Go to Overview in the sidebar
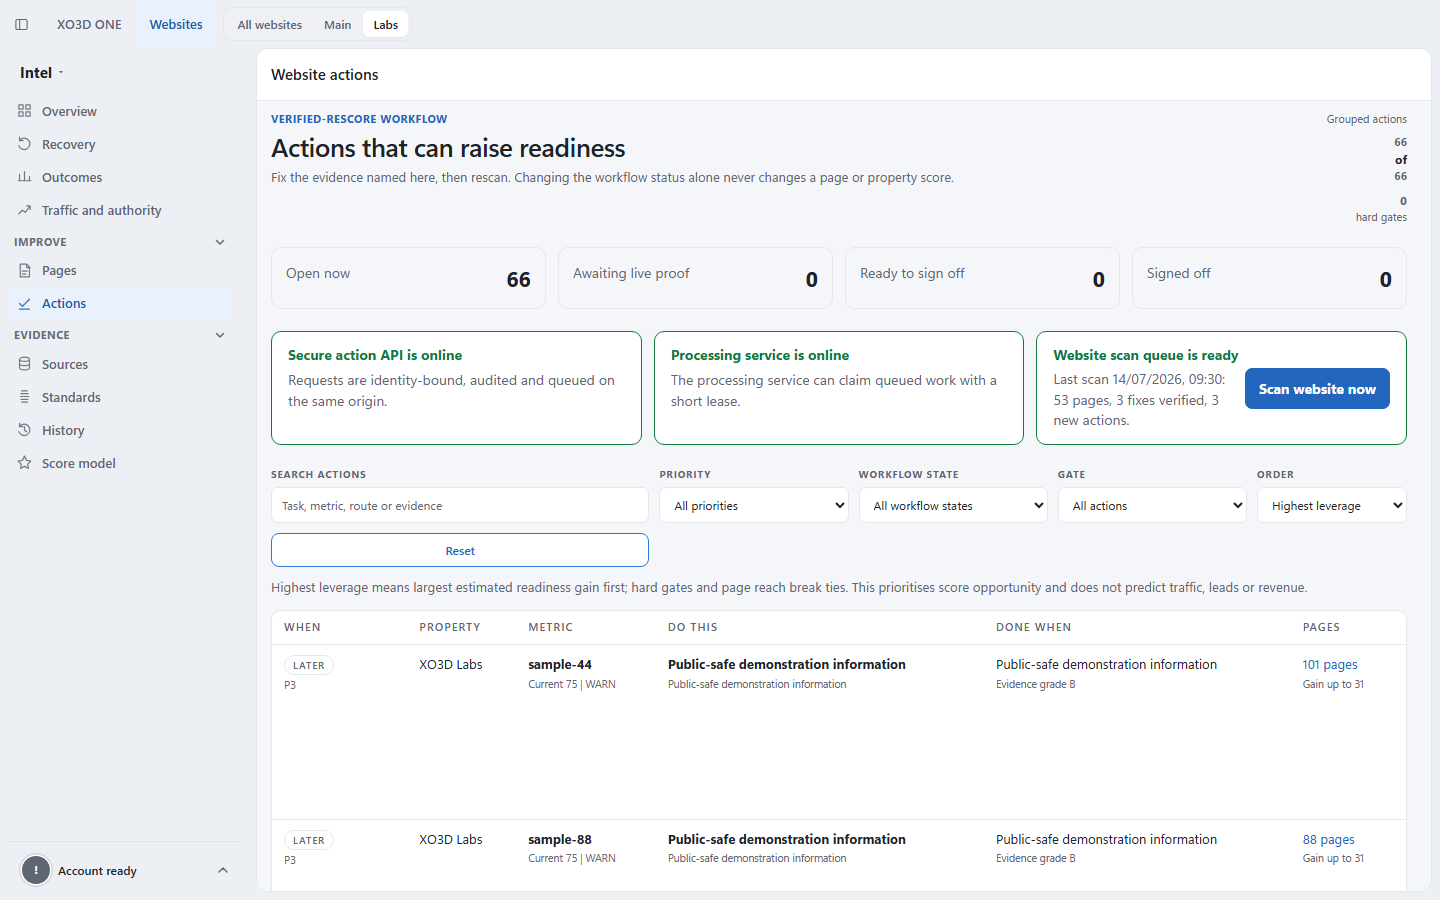Viewport: 1440px width, 900px height. [x=120, y=111]
